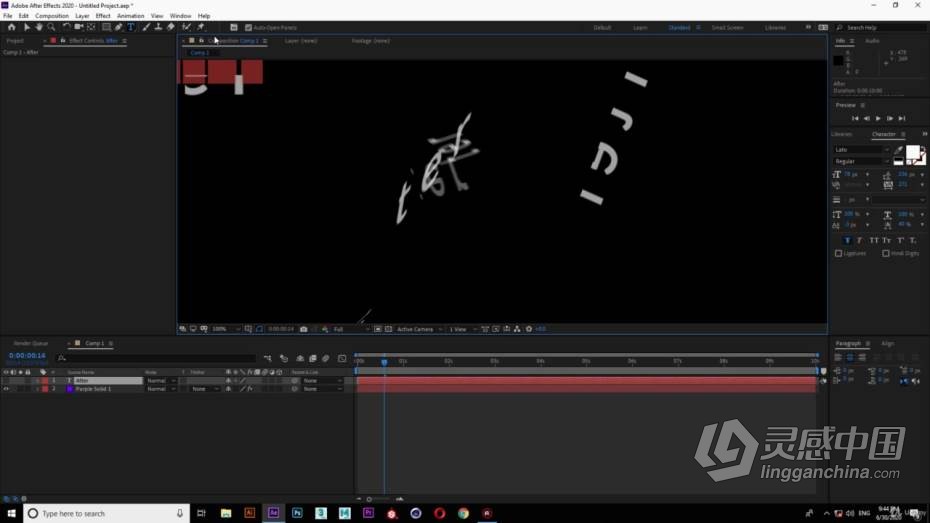Viewport: 930px width, 523px height.
Task: Select the Puppet Pin tool
Action: 201,27
